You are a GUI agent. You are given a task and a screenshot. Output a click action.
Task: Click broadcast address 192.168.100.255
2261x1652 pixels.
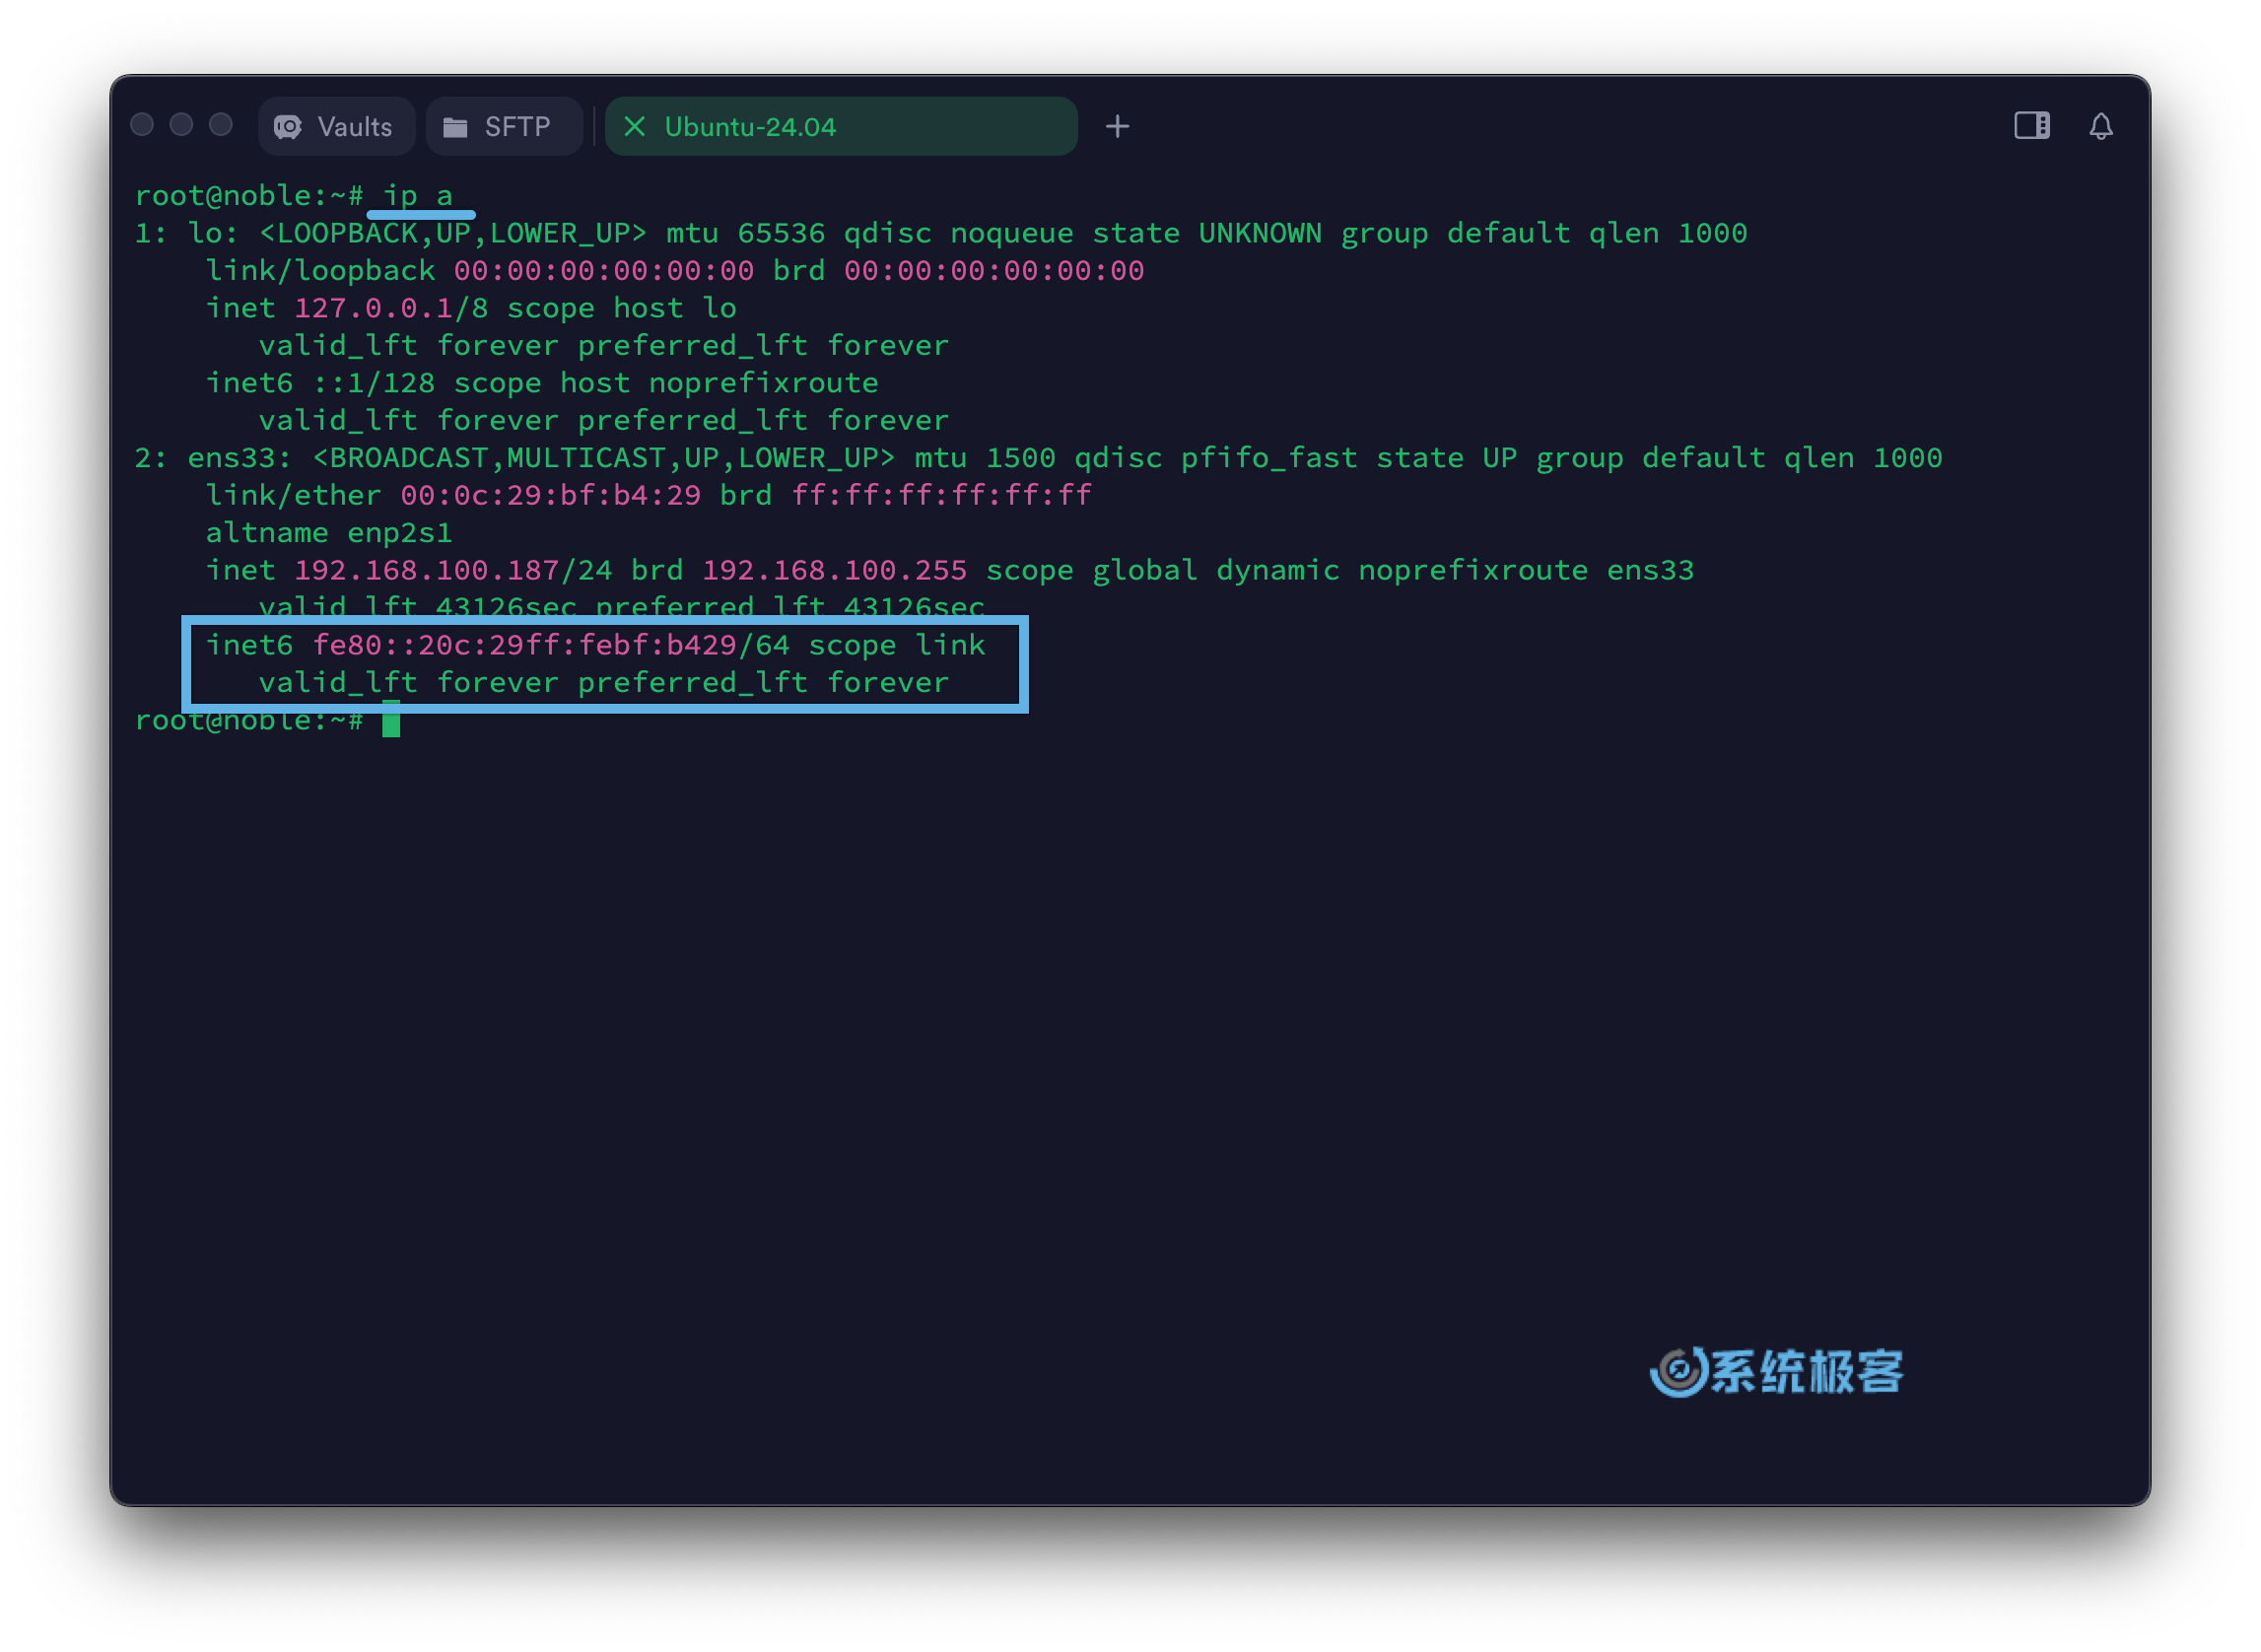(x=834, y=570)
